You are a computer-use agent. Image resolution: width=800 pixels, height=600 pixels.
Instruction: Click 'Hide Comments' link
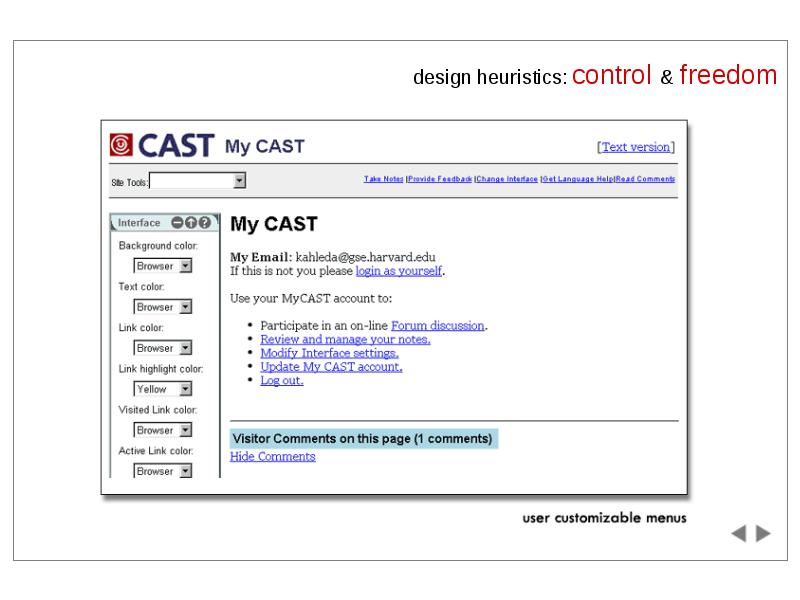pyautogui.click(x=273, y=457)
